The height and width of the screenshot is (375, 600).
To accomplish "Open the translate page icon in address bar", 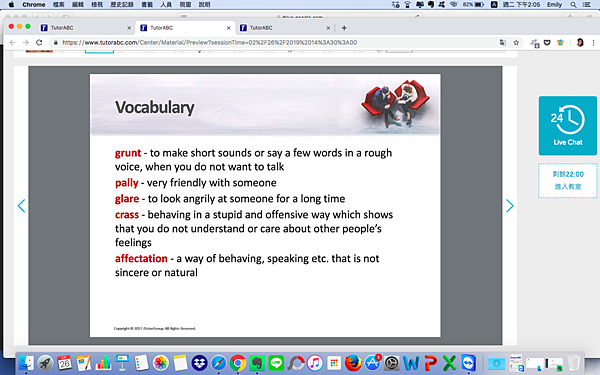I will tap(503, 42).
